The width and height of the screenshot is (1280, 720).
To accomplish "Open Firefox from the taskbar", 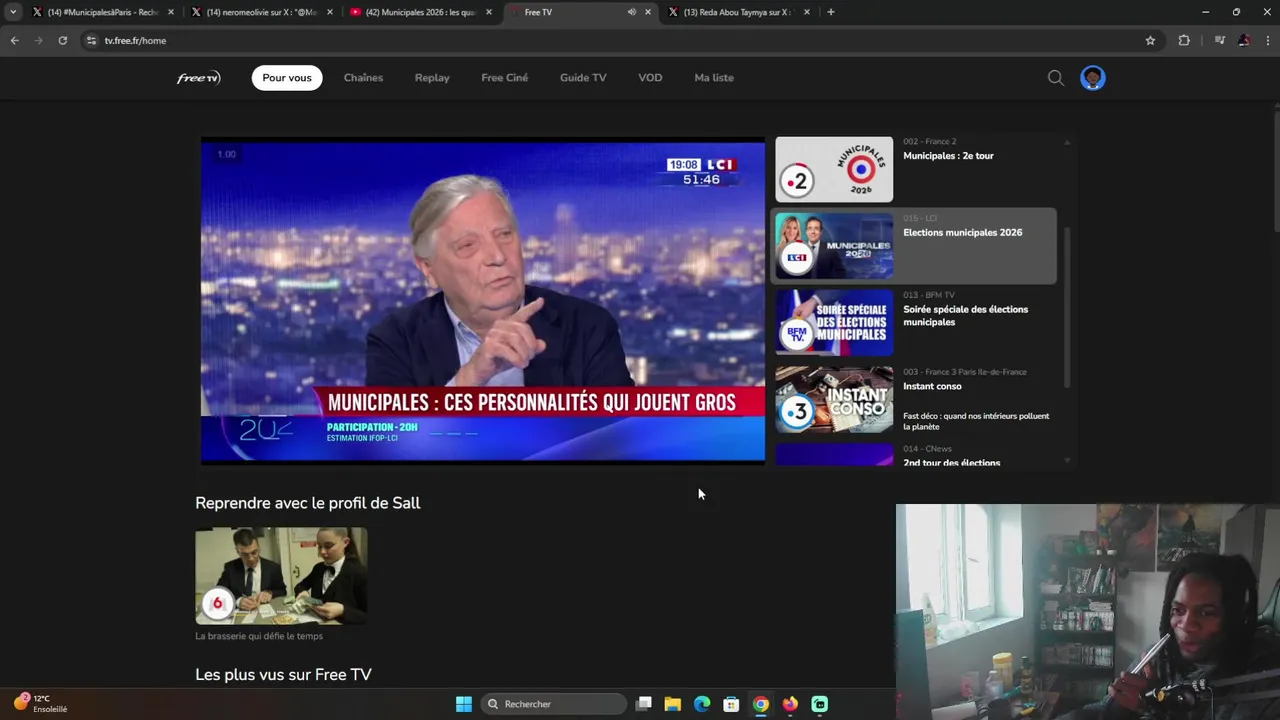I will [790, 704].
